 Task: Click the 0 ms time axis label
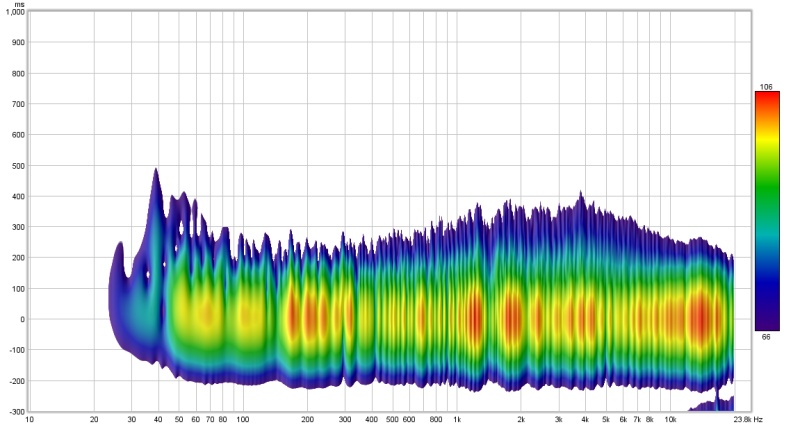tap(23, 319)
